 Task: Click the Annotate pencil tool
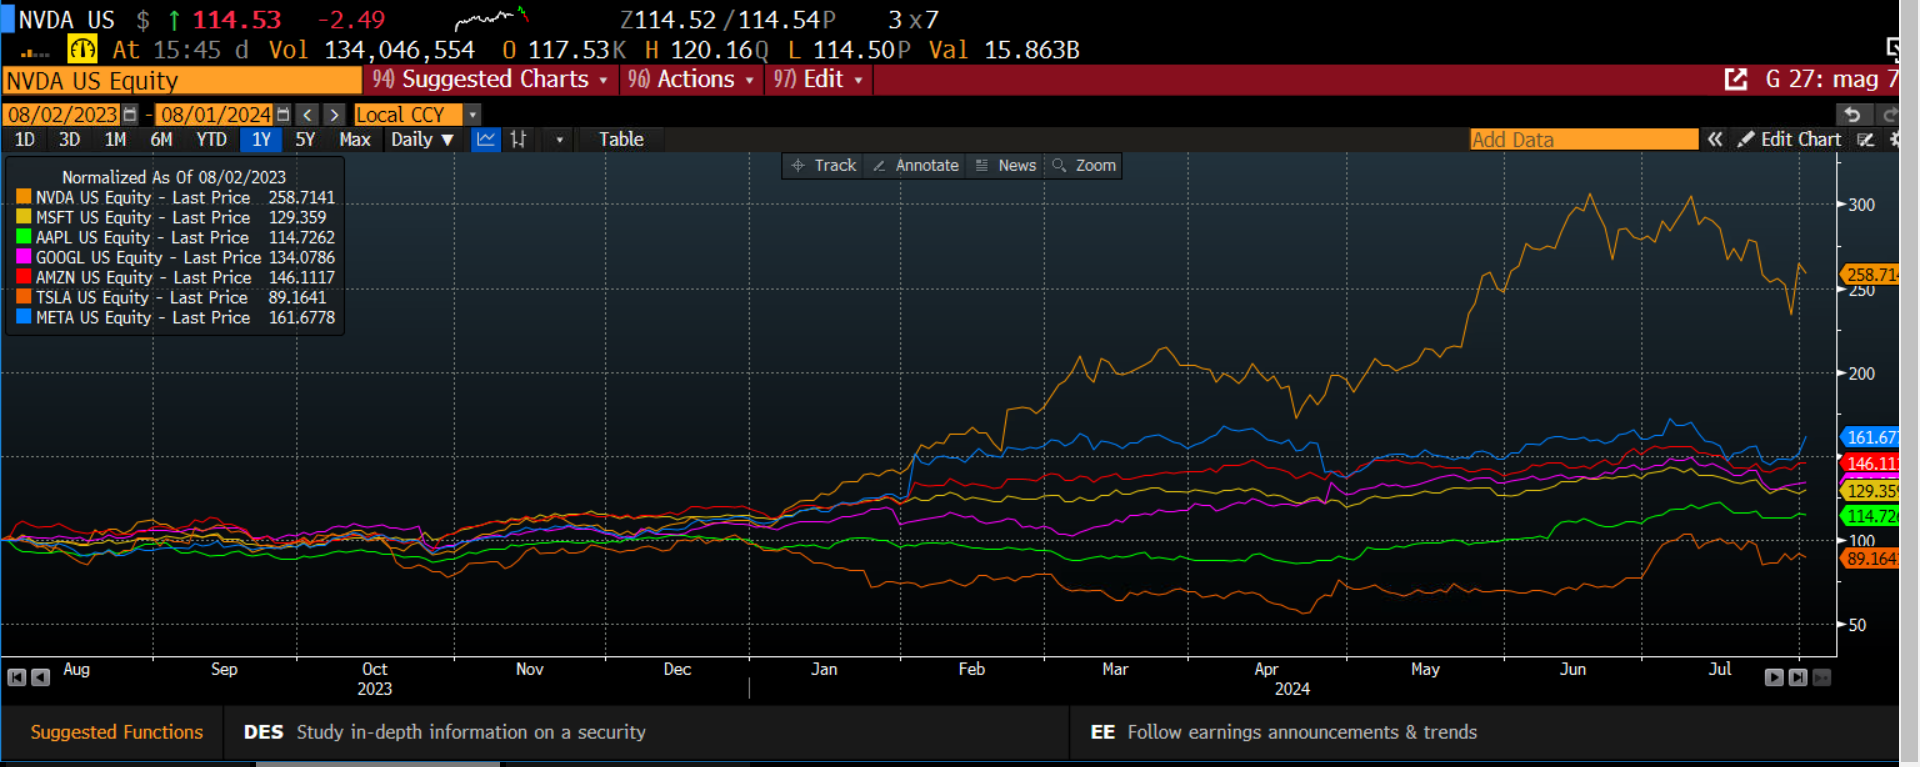coord(916,166)
